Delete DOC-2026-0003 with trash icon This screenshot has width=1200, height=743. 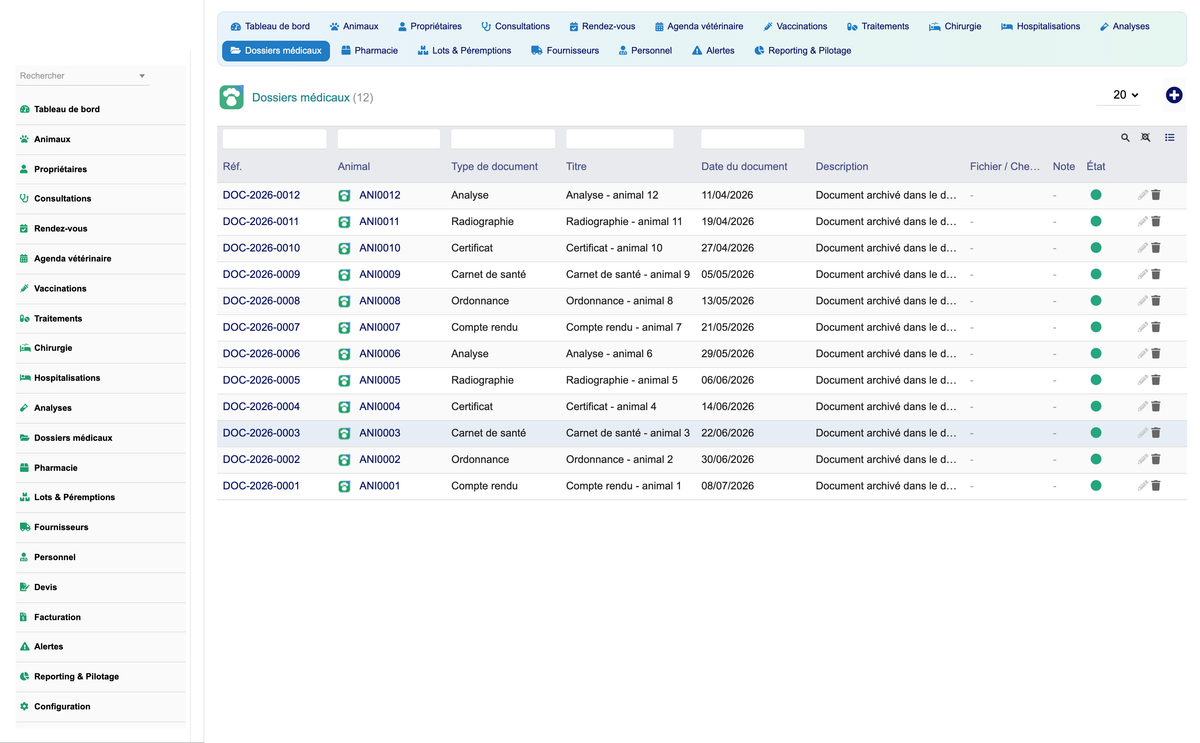coord(1156,433)
